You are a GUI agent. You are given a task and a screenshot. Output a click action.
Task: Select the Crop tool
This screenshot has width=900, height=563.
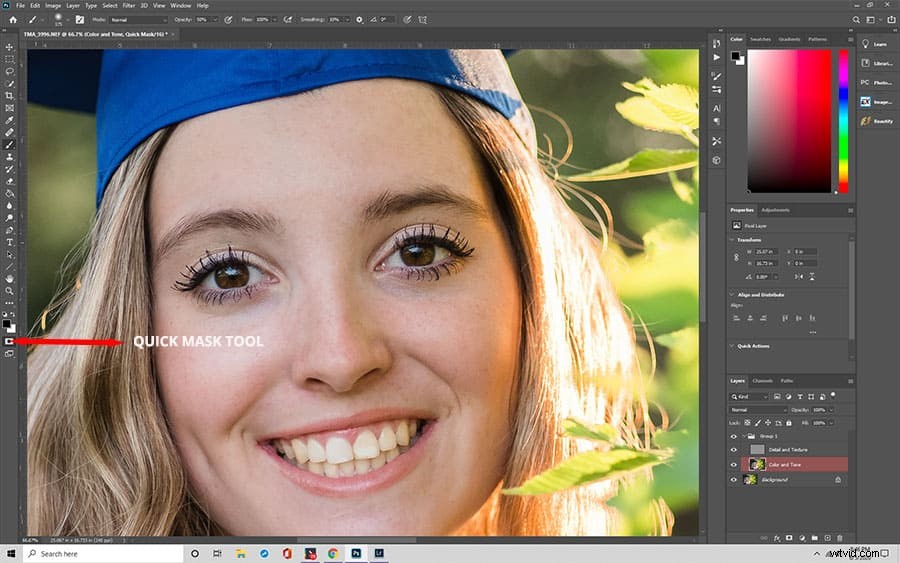(9, 96)
